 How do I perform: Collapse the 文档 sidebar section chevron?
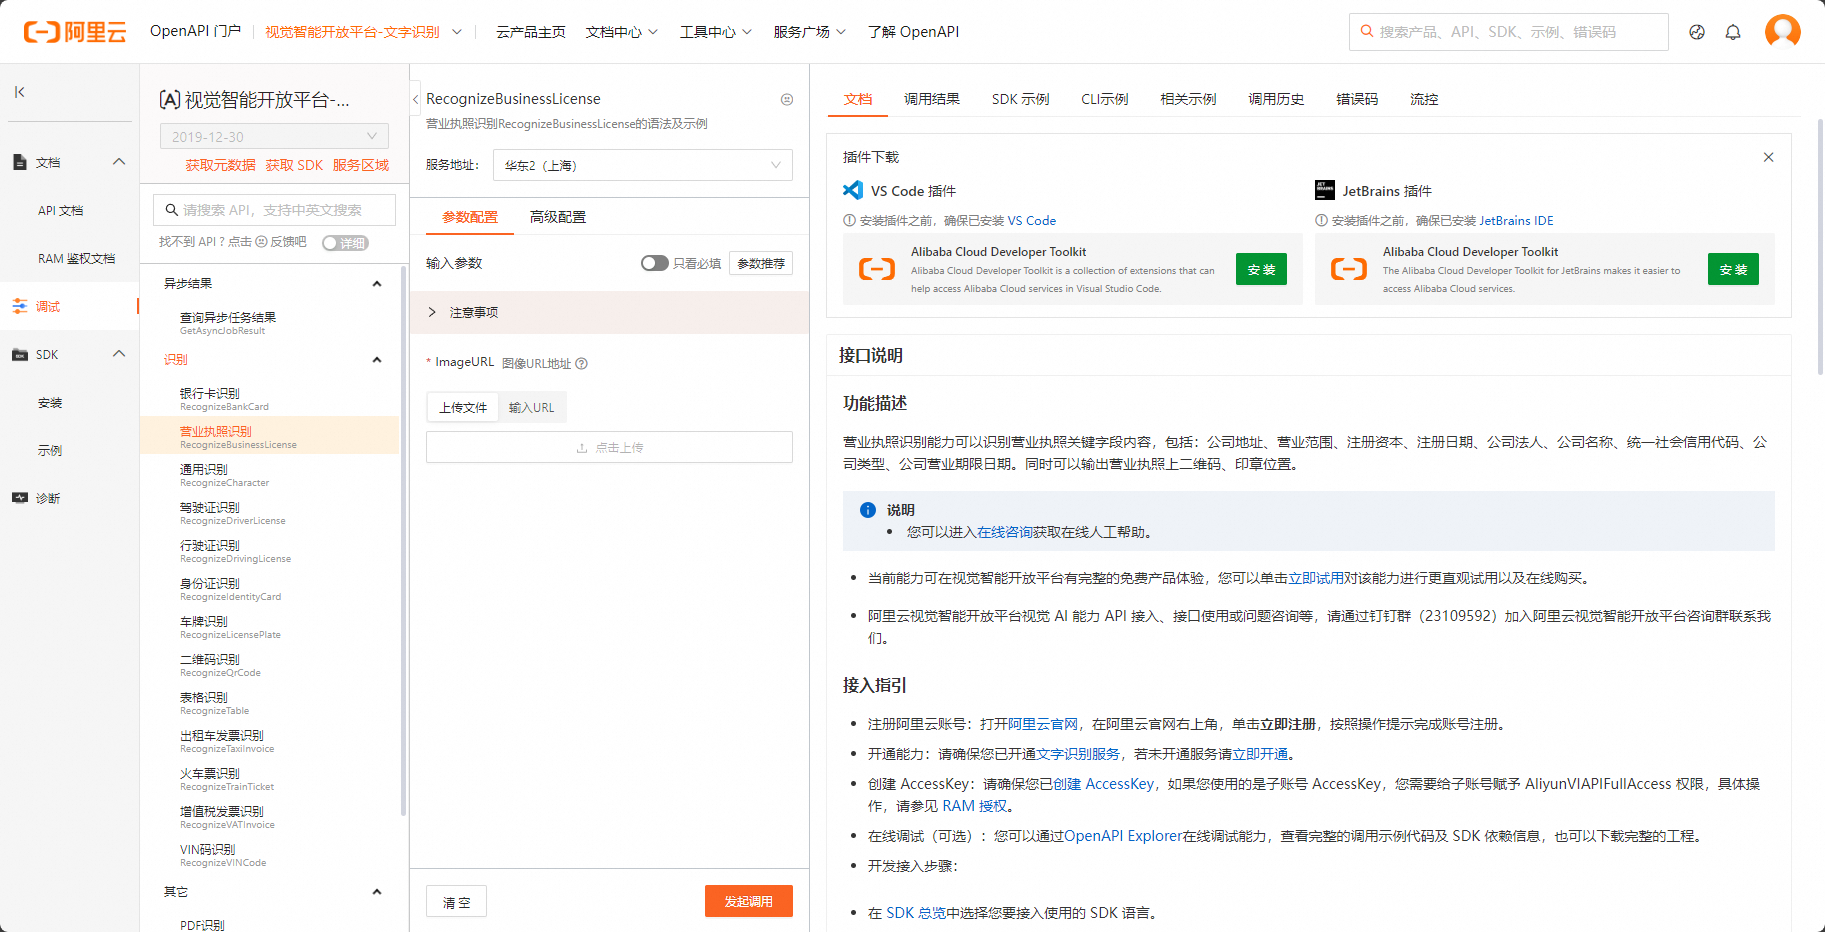(x=119, y=161)
